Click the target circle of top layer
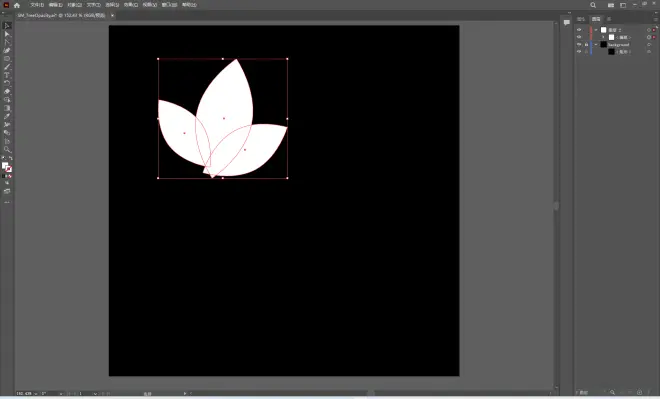This screenshot has width=660, height=399. tap(649, 30)
